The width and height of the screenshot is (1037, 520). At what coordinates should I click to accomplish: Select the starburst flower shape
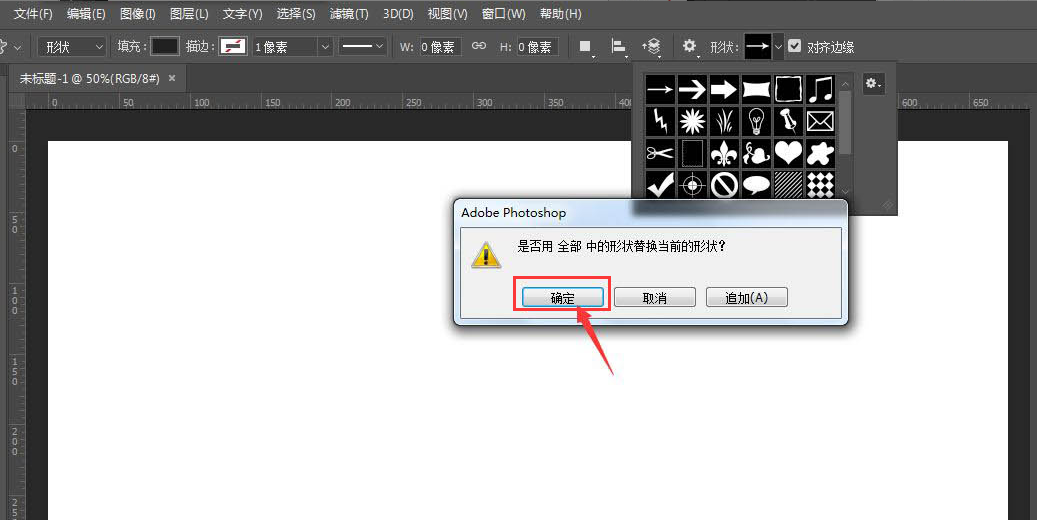[x=692, y=121]
